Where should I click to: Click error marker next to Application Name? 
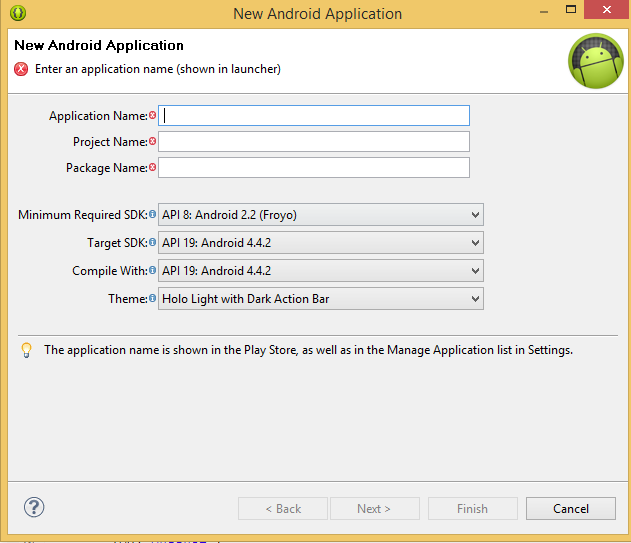point(153,115)
